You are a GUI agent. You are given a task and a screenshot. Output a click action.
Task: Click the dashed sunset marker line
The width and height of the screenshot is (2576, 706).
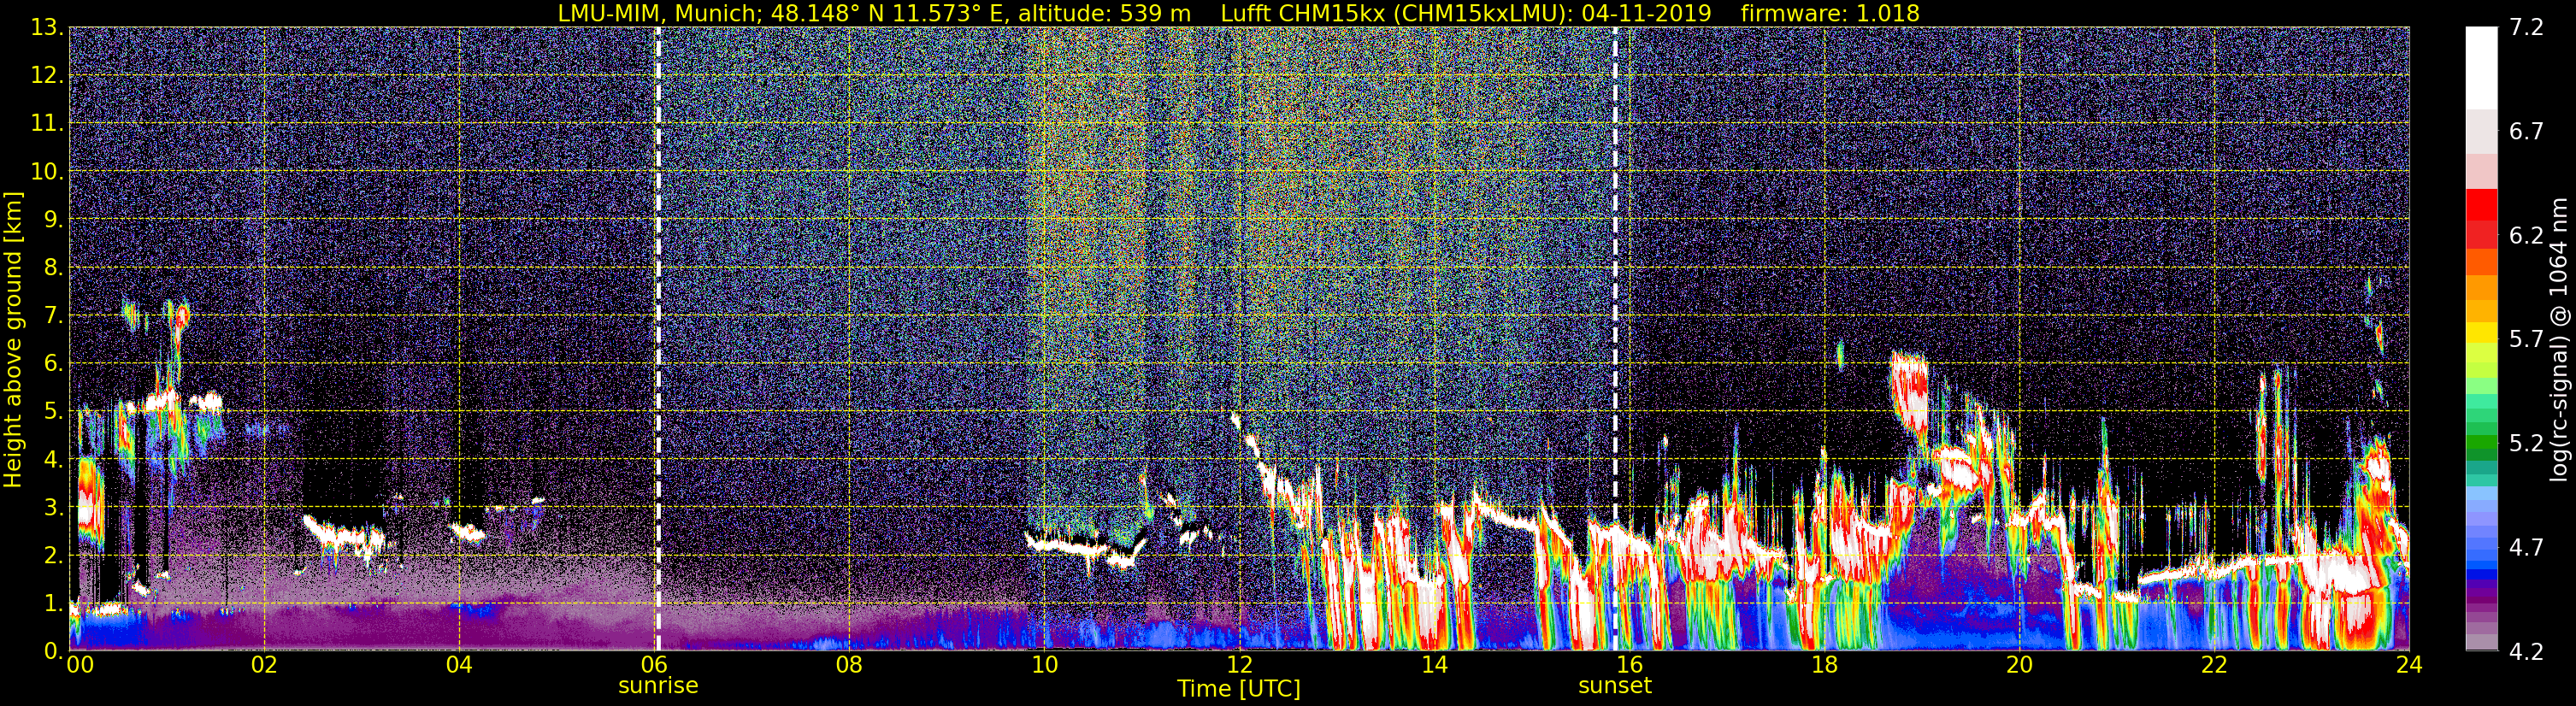1615,339
